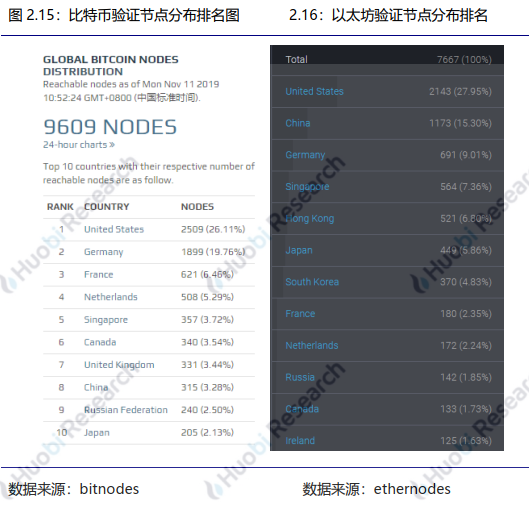Click Japan ranked tenth in Bitcoin table
This screenshot has width=529, height=505.
point(96,433)
